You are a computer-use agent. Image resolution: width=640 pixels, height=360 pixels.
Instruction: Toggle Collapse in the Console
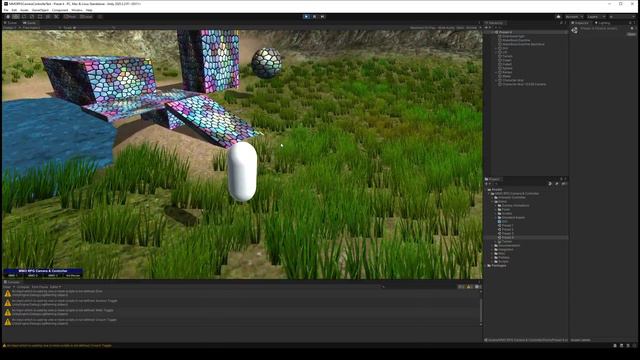[x=23, y=287]
